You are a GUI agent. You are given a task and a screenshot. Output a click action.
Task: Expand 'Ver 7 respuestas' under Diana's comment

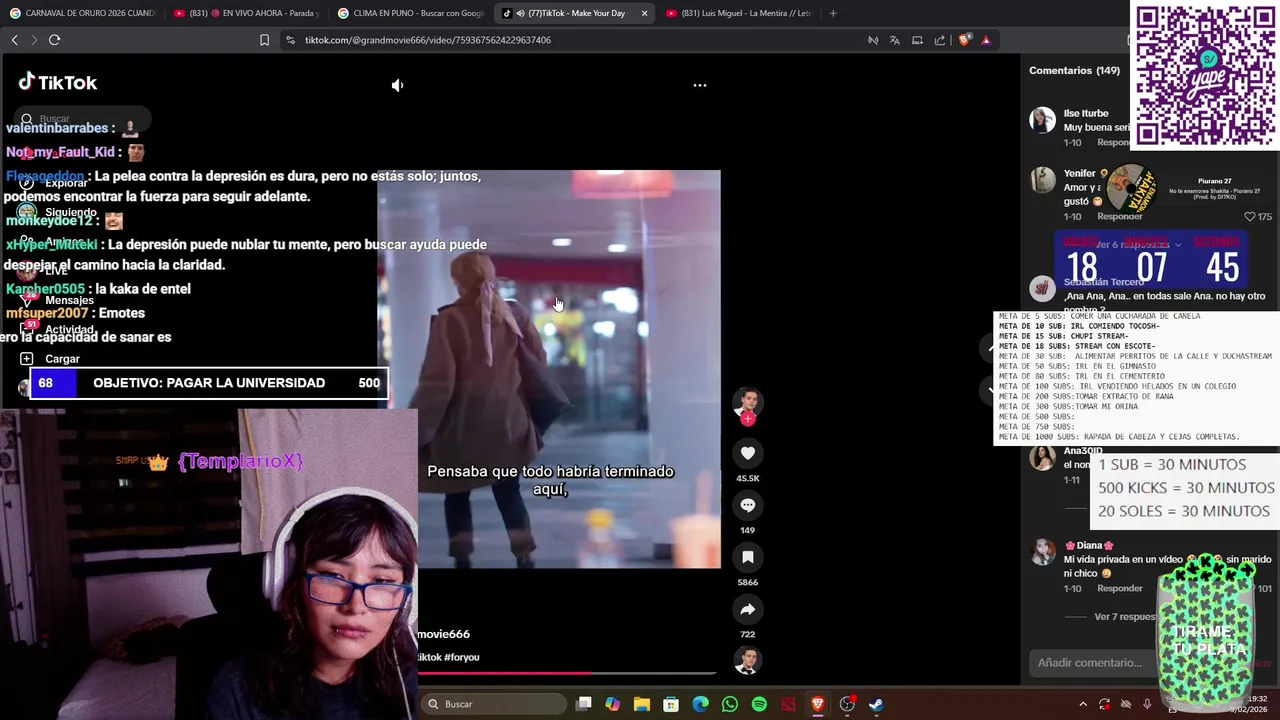pyautogui.click(x=1124, y=617)
